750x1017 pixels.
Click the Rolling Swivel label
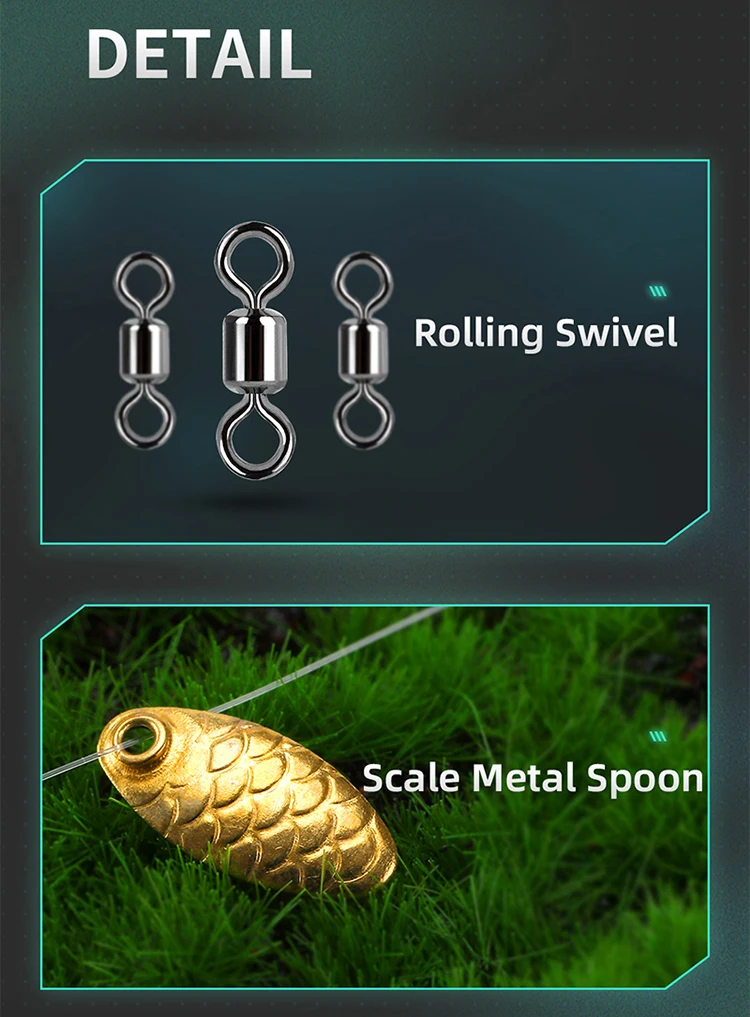pos(546,333)
